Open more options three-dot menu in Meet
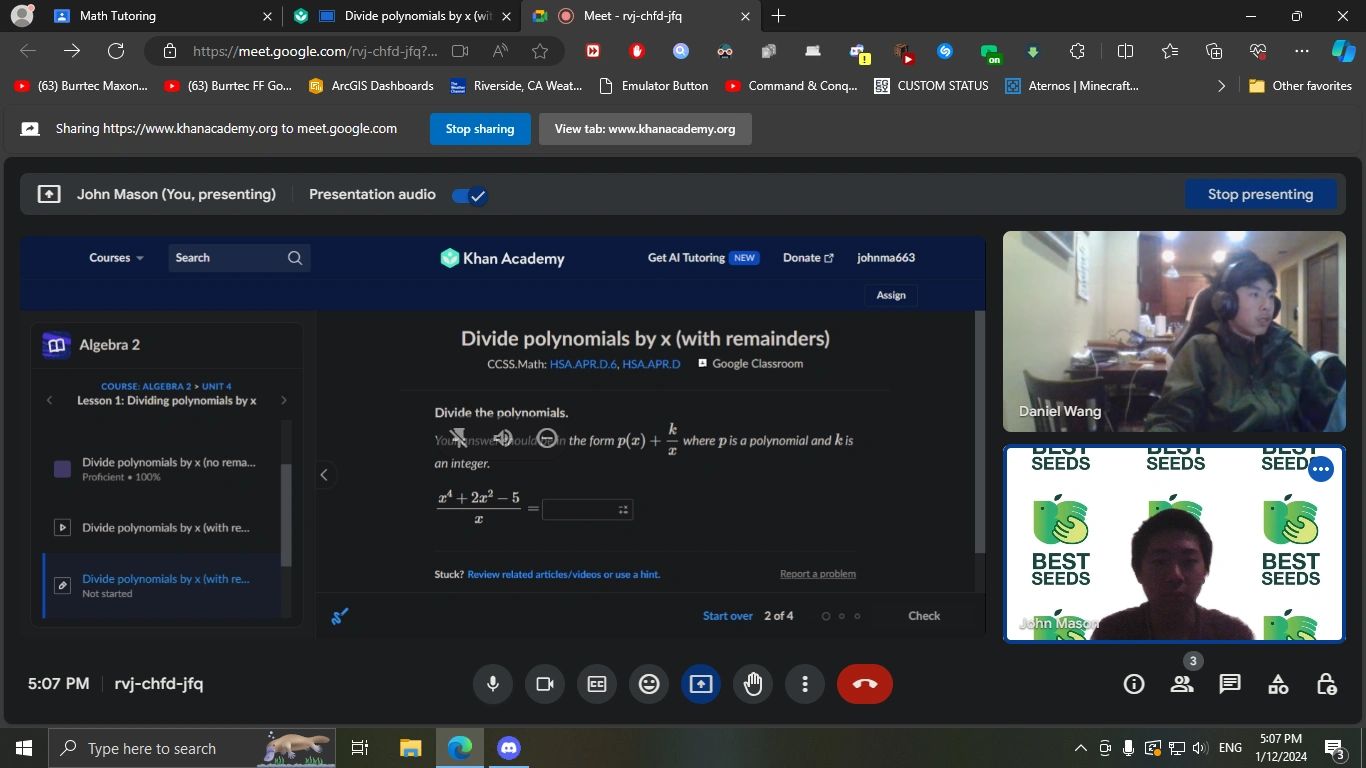 tap(805, 684)
